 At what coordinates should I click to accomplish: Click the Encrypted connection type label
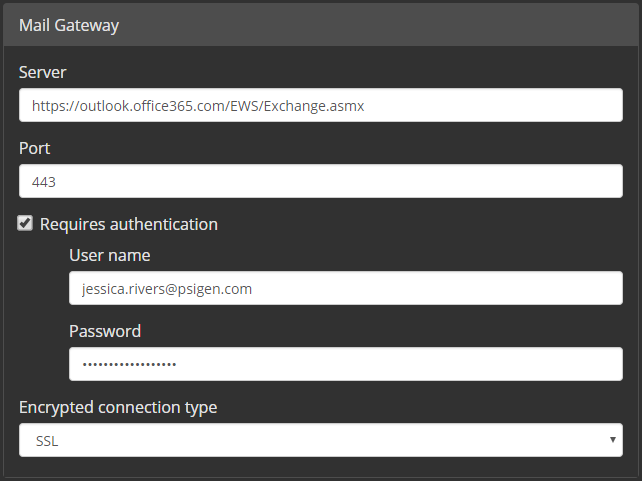(118, 407)
